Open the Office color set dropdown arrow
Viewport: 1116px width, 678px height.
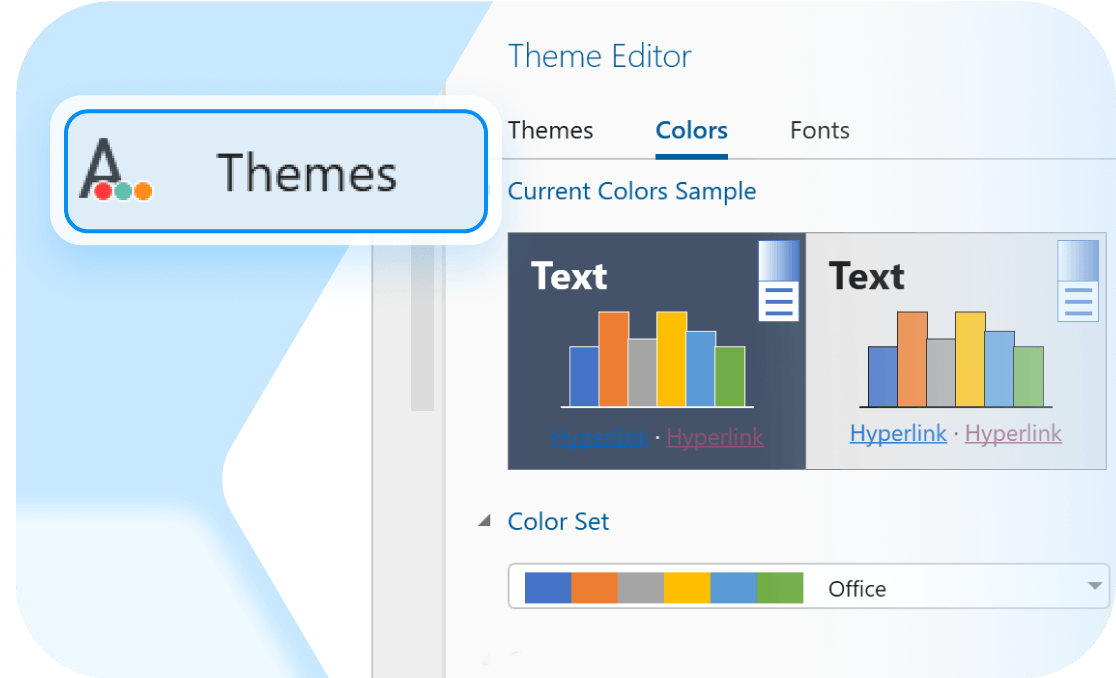coord(1095,587)
